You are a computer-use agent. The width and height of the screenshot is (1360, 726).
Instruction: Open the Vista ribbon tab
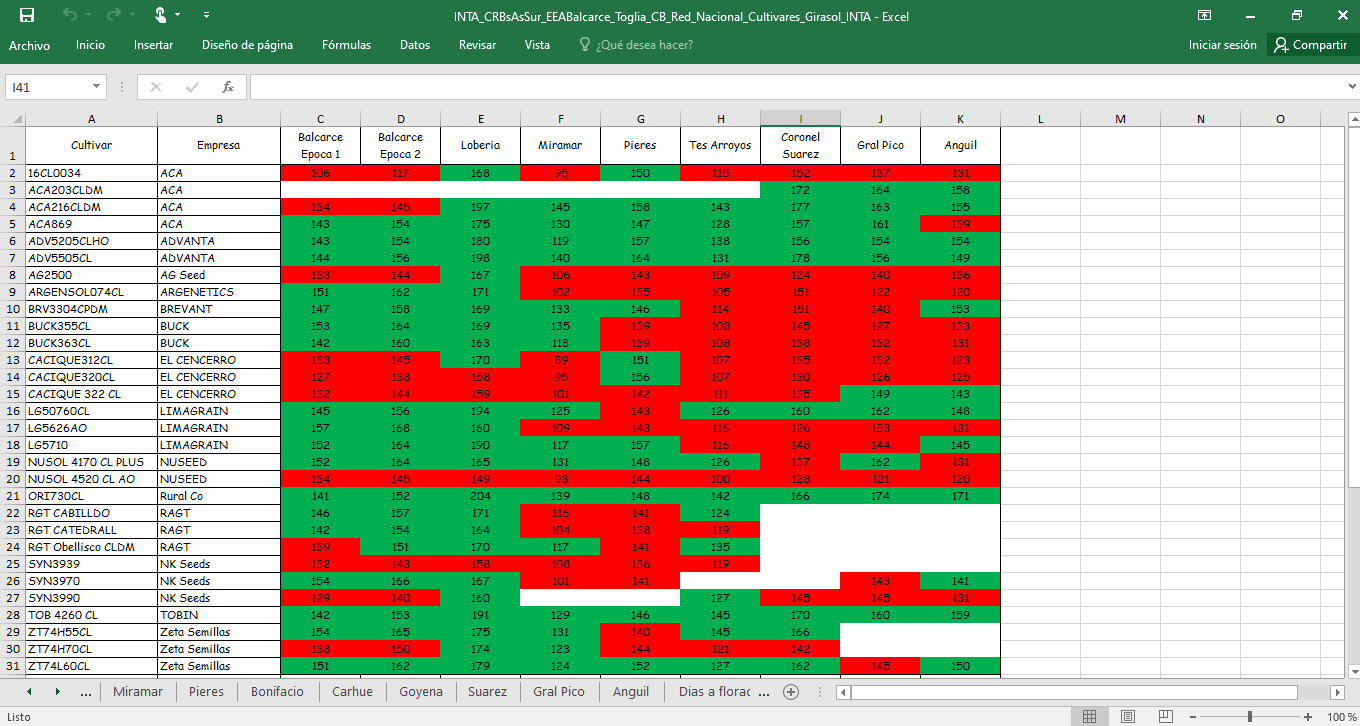coord(537,45)
